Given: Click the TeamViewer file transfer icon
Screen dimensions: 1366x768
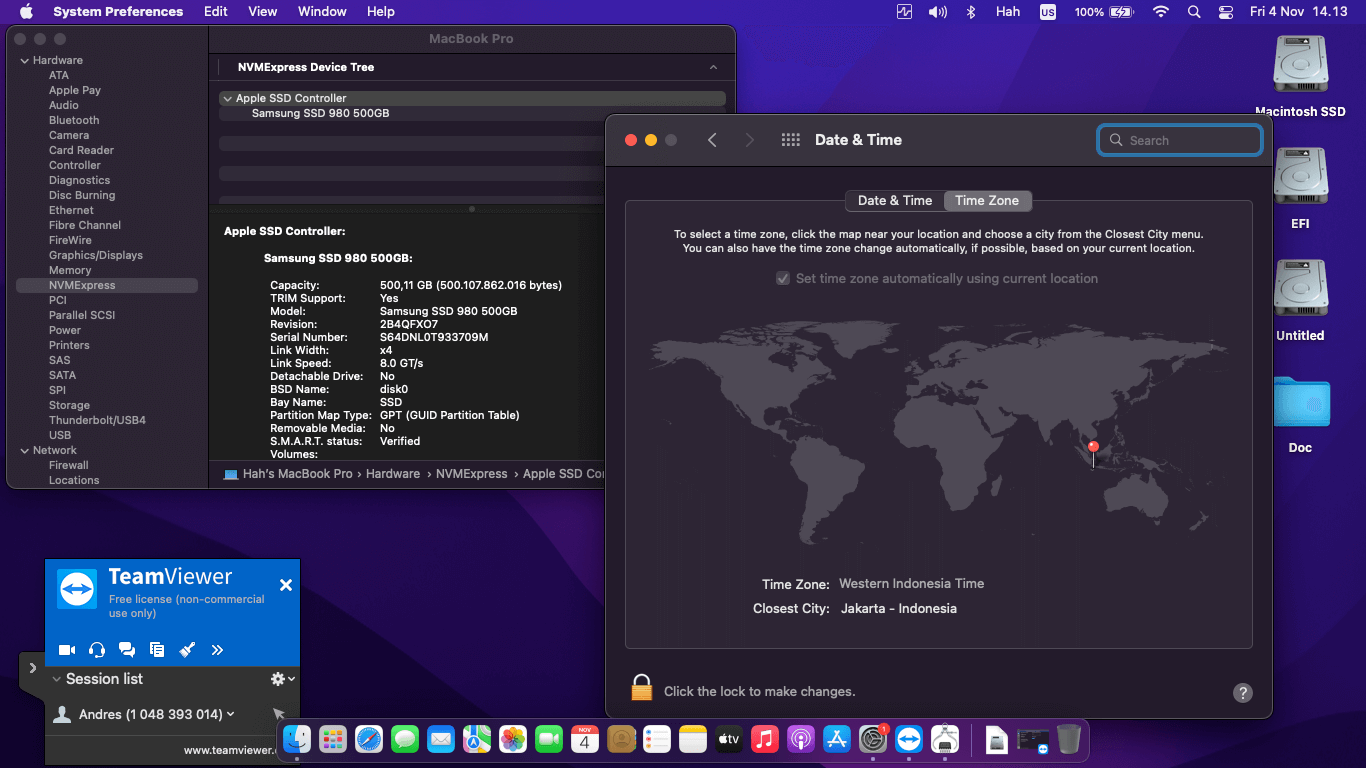Looking at the screenshot, I should 157,650.
